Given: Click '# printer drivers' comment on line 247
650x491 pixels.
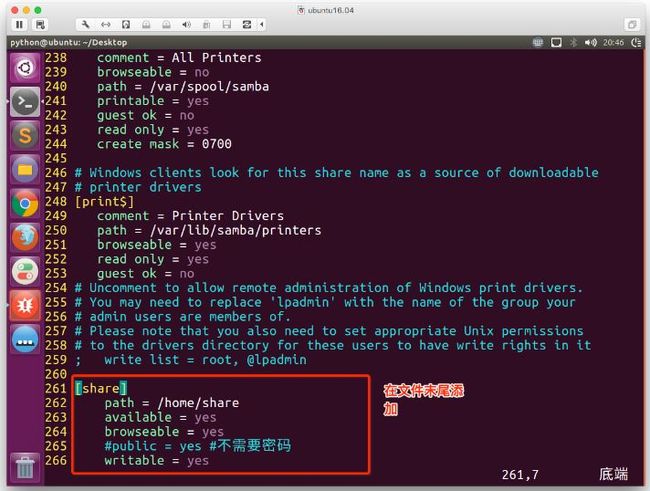Looking at the screenshot, I should [x=138, y=187].
